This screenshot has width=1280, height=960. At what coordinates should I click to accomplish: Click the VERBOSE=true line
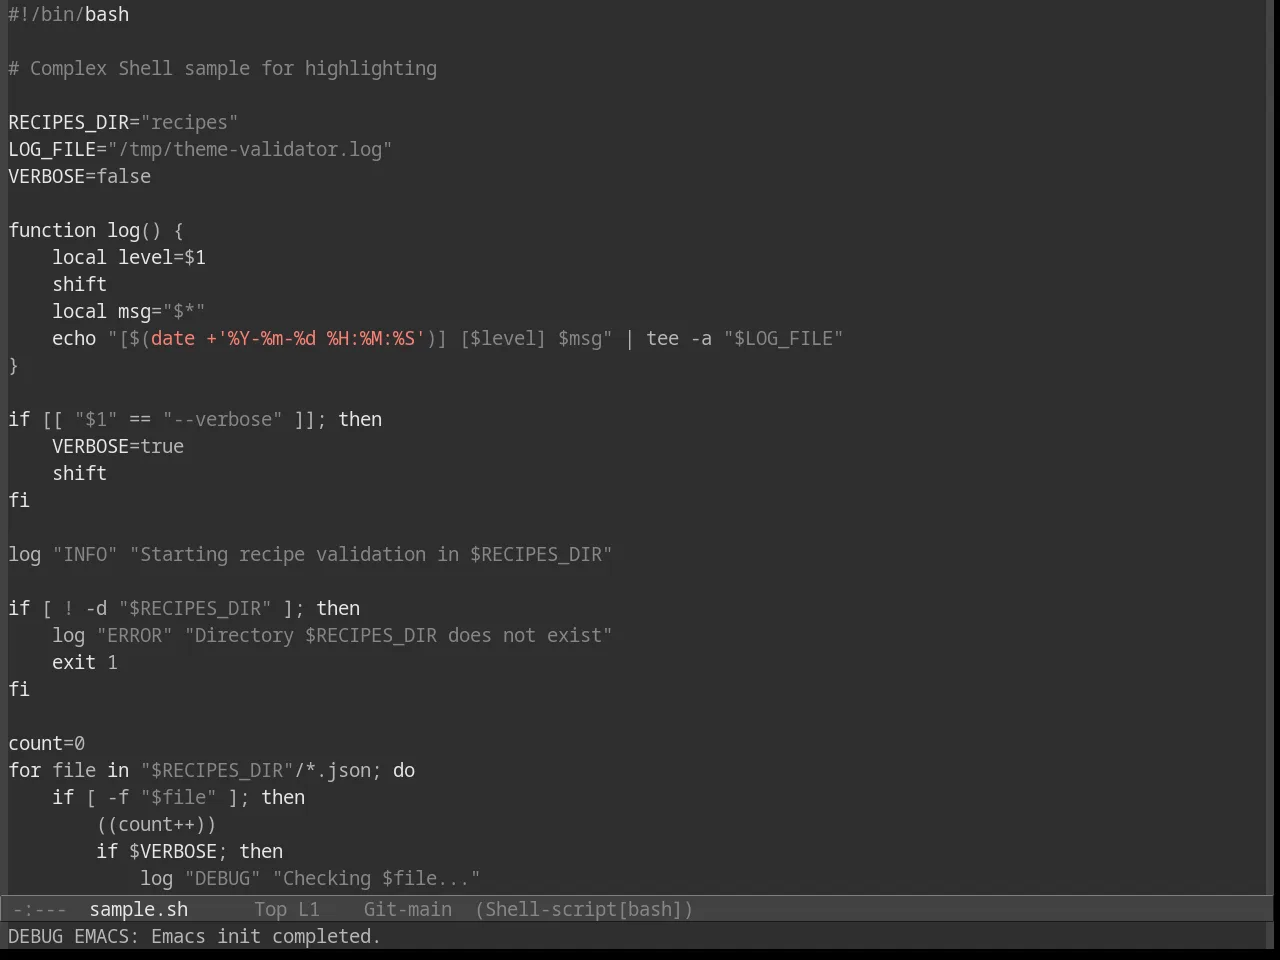118,447
